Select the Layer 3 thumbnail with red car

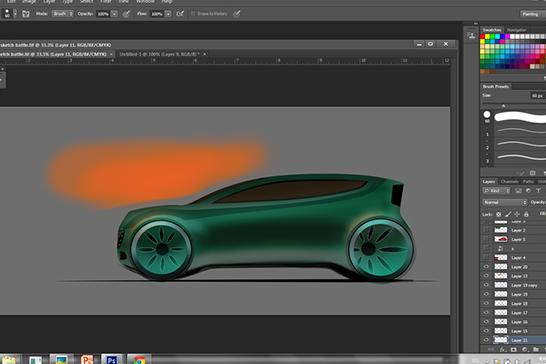(501, 239)
